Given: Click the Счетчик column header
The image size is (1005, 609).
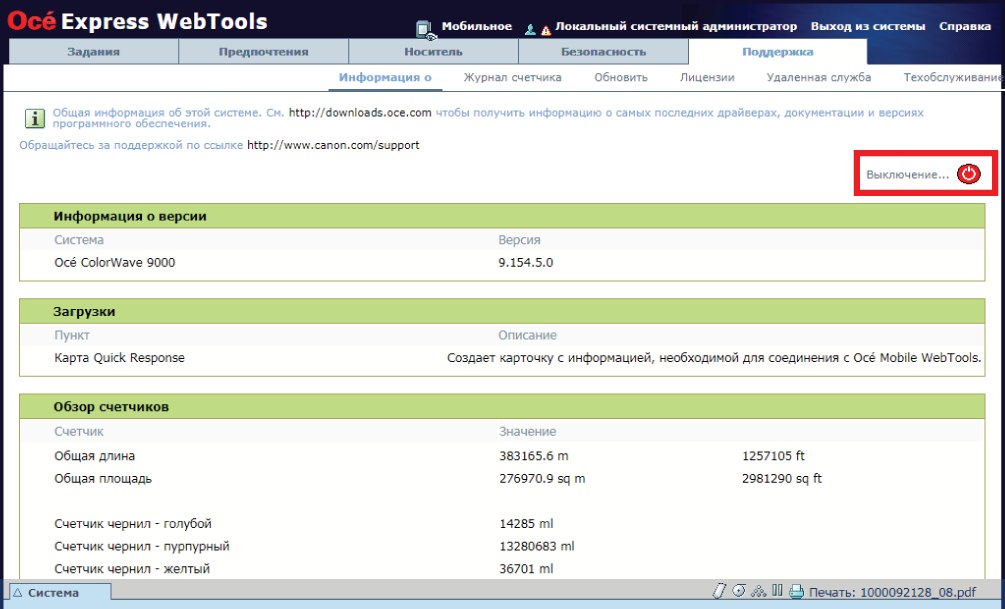Looking at the screenshot, I should (79, 431).
